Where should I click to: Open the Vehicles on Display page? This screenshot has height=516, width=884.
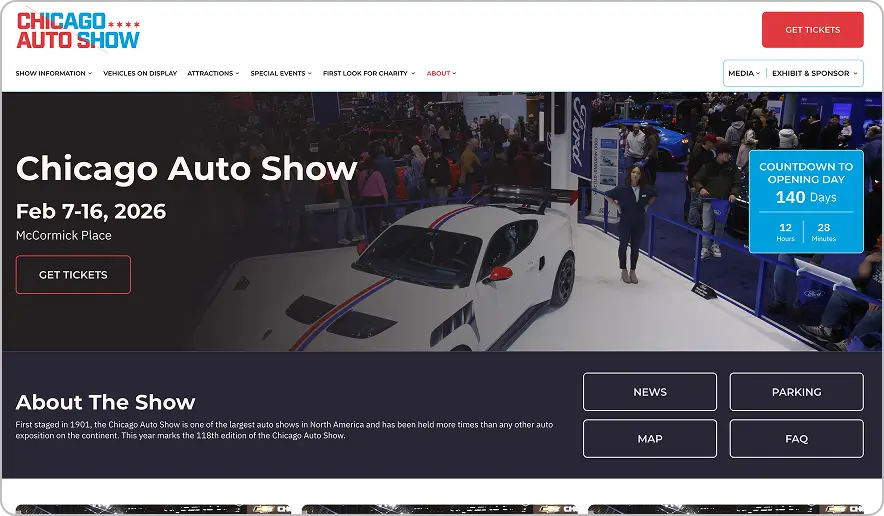[x=140, y=73]
